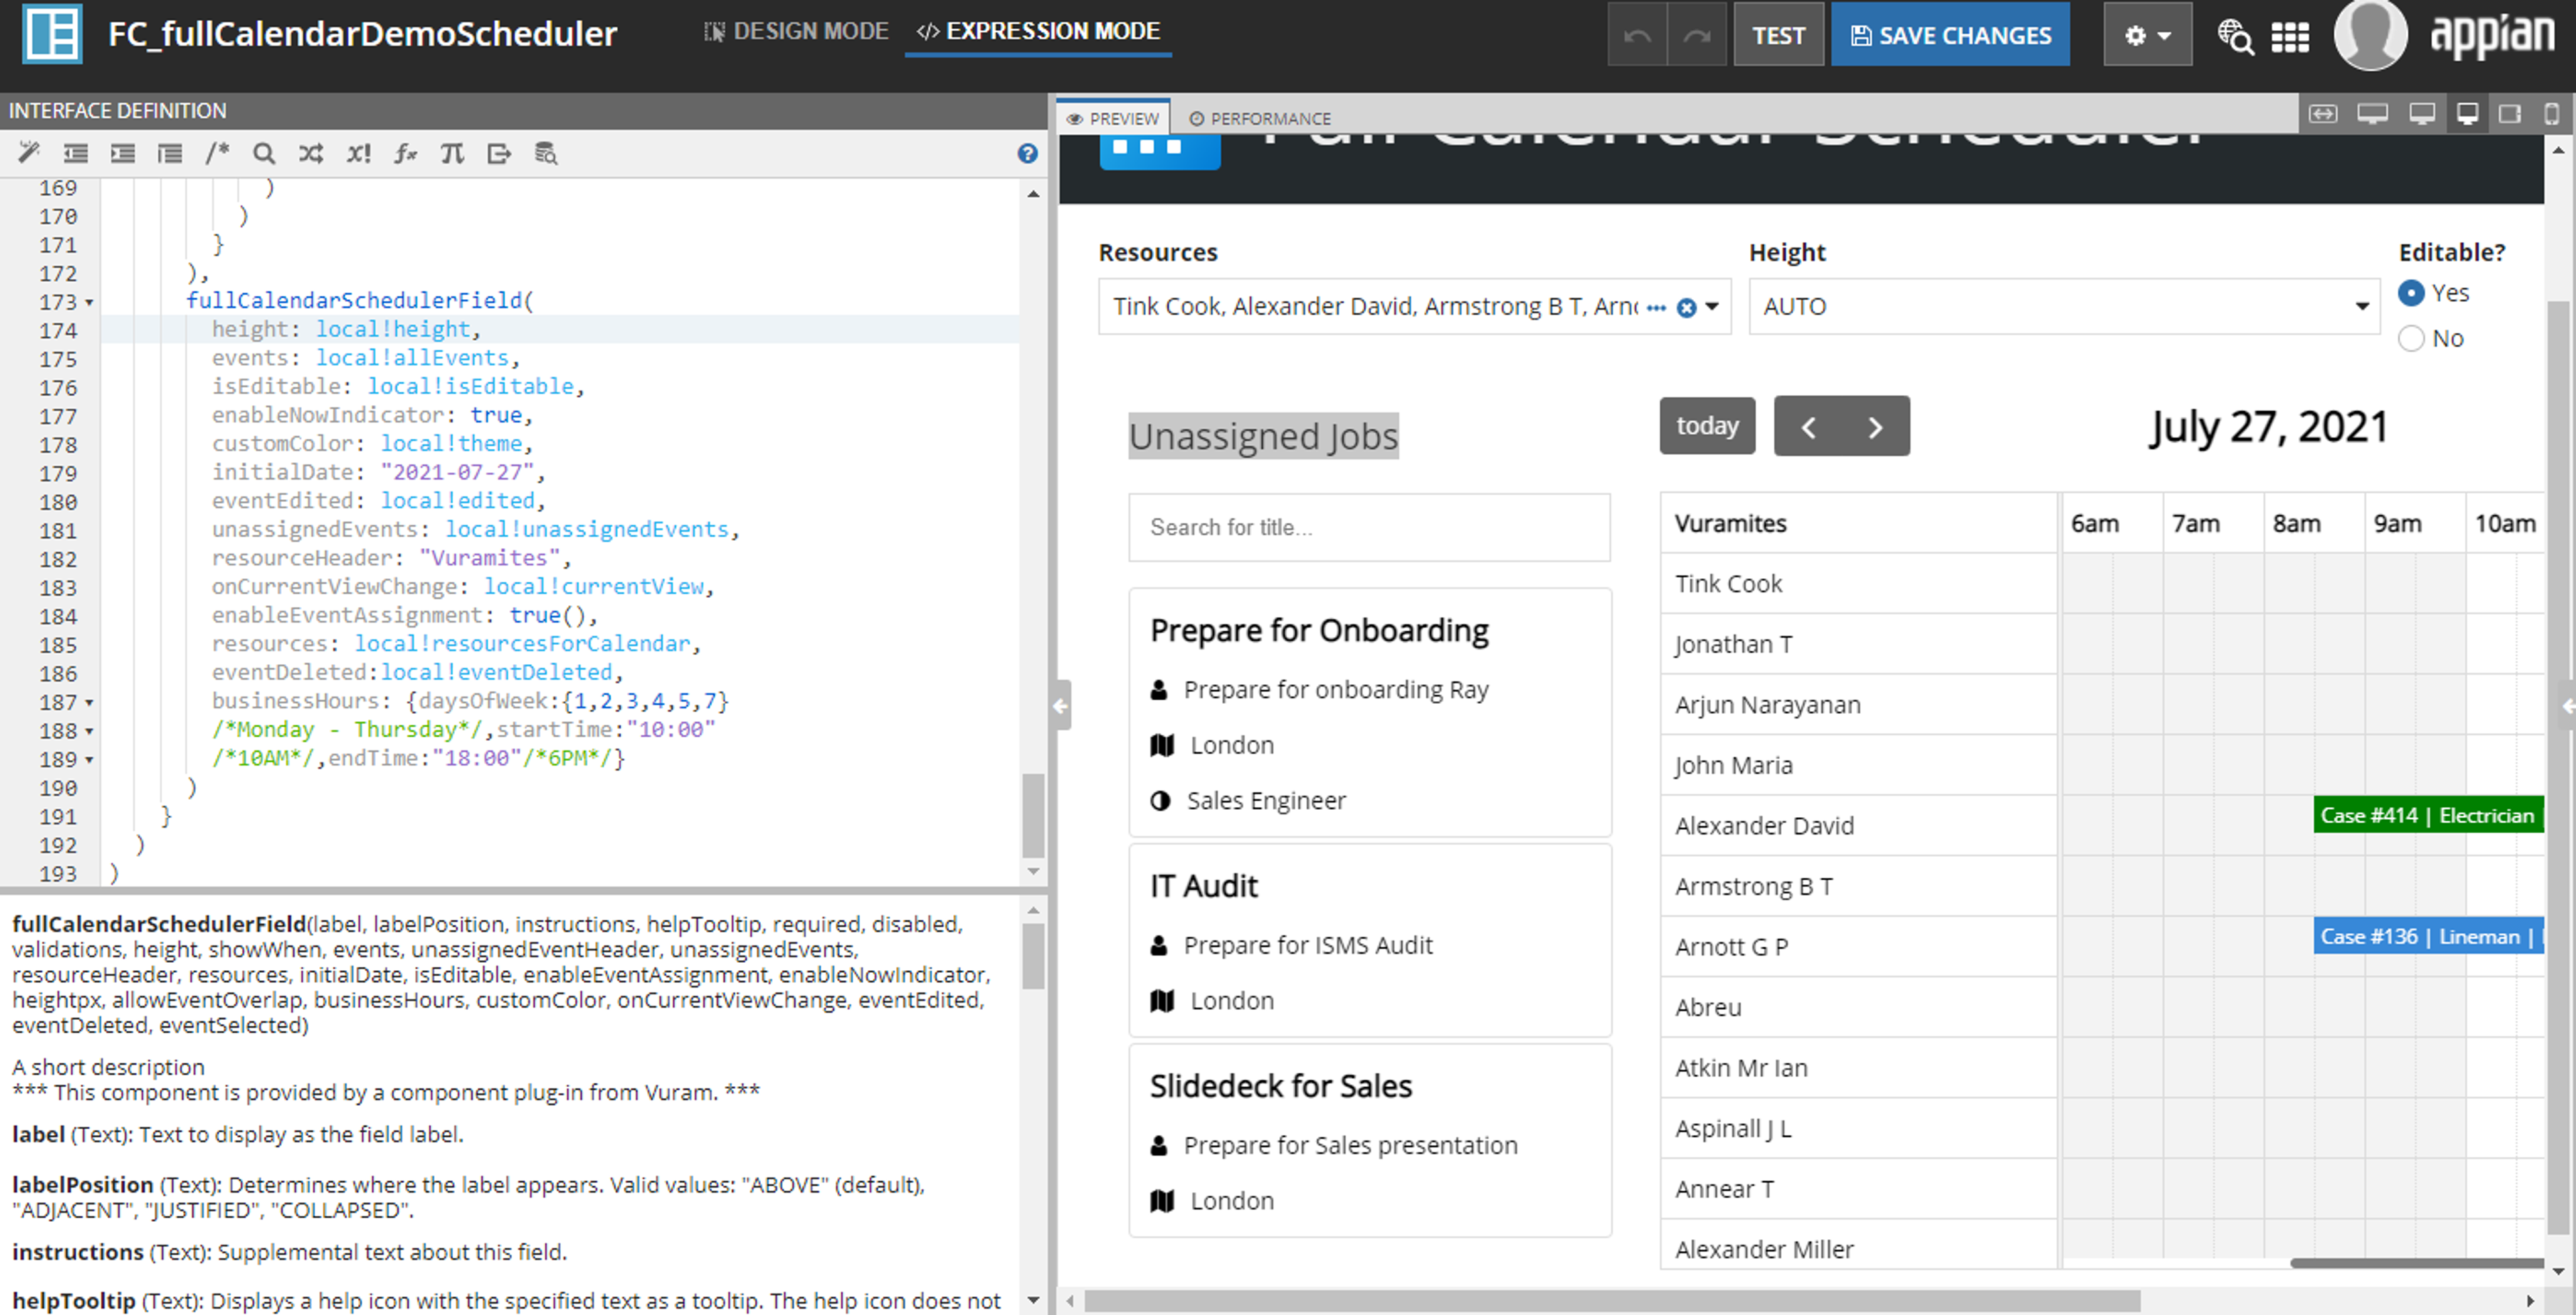This screenshot has height=1315, width=2576.
Task: Click the interface object icon beside title
Action: coord(52,34)
